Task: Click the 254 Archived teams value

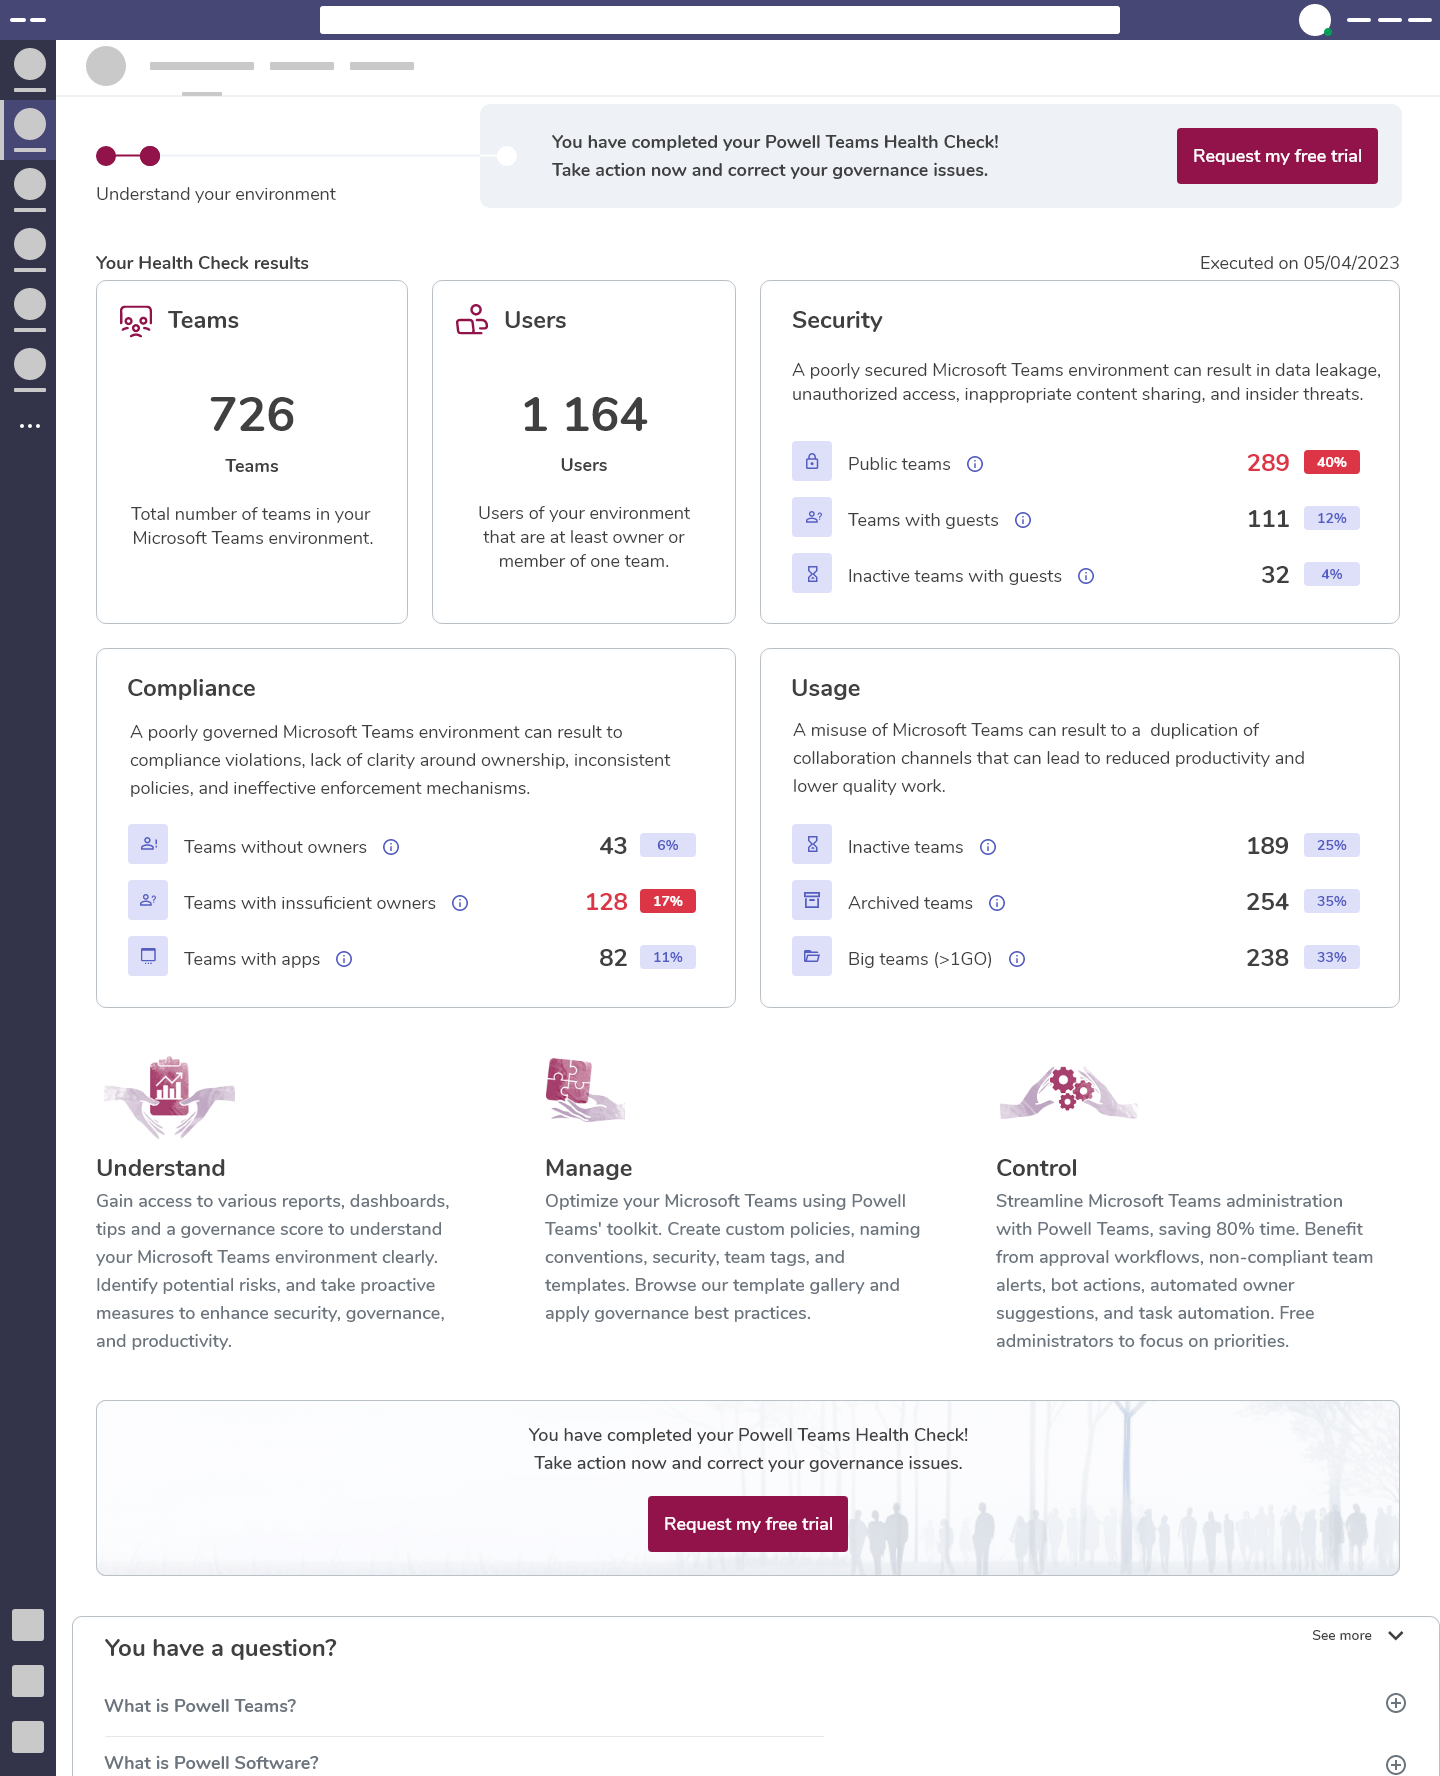Action: [x=1267, y=902]
